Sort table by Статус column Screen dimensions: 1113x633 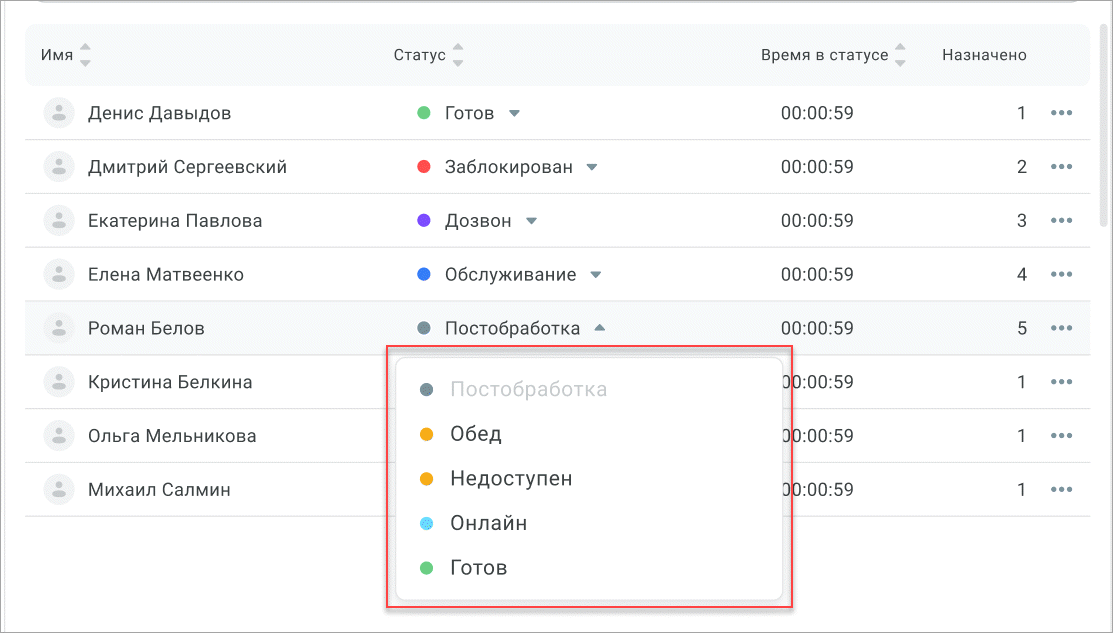[458, 55]
